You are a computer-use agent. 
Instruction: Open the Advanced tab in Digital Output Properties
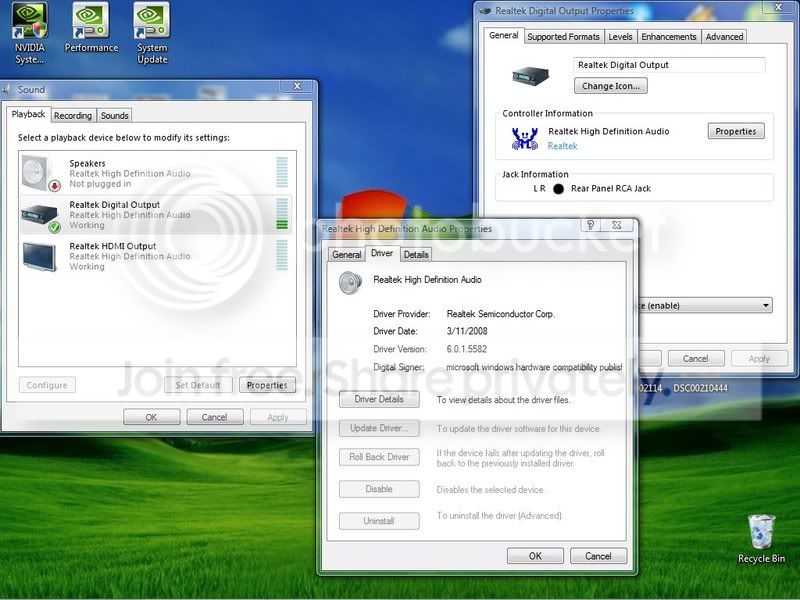click(x=724, y=37)
